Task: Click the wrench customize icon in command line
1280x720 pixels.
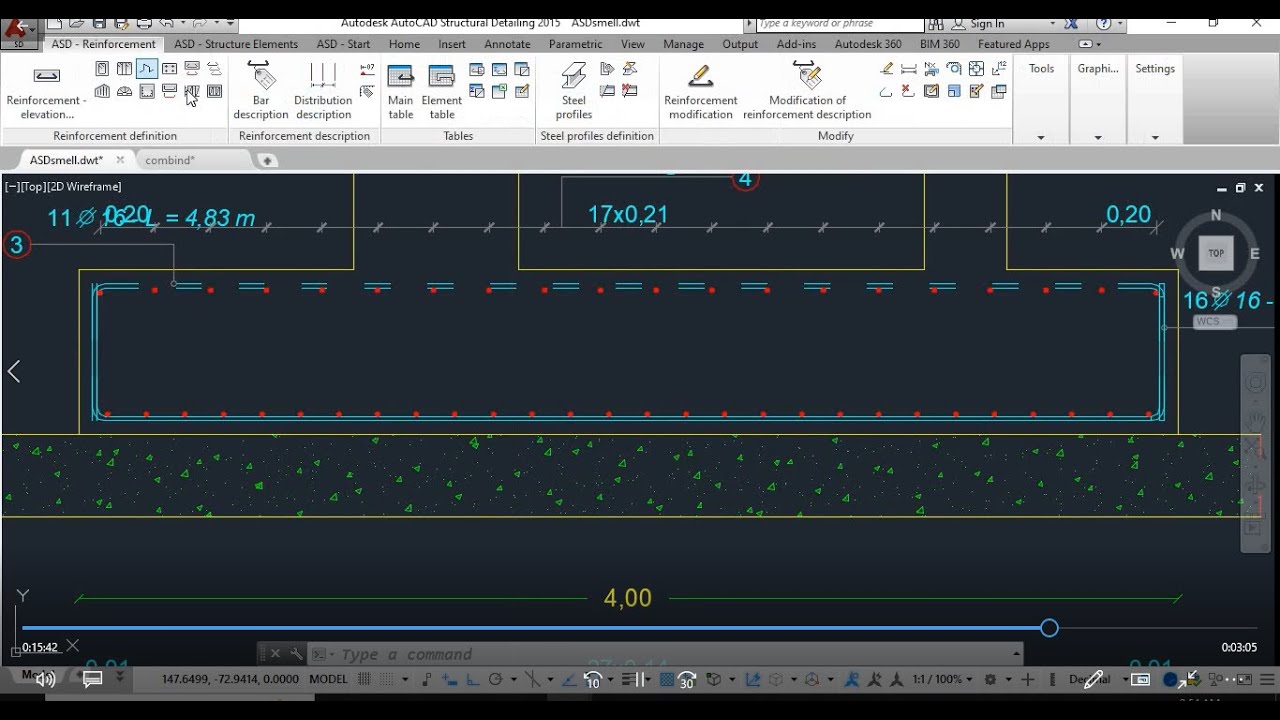Action: point(296,654)
